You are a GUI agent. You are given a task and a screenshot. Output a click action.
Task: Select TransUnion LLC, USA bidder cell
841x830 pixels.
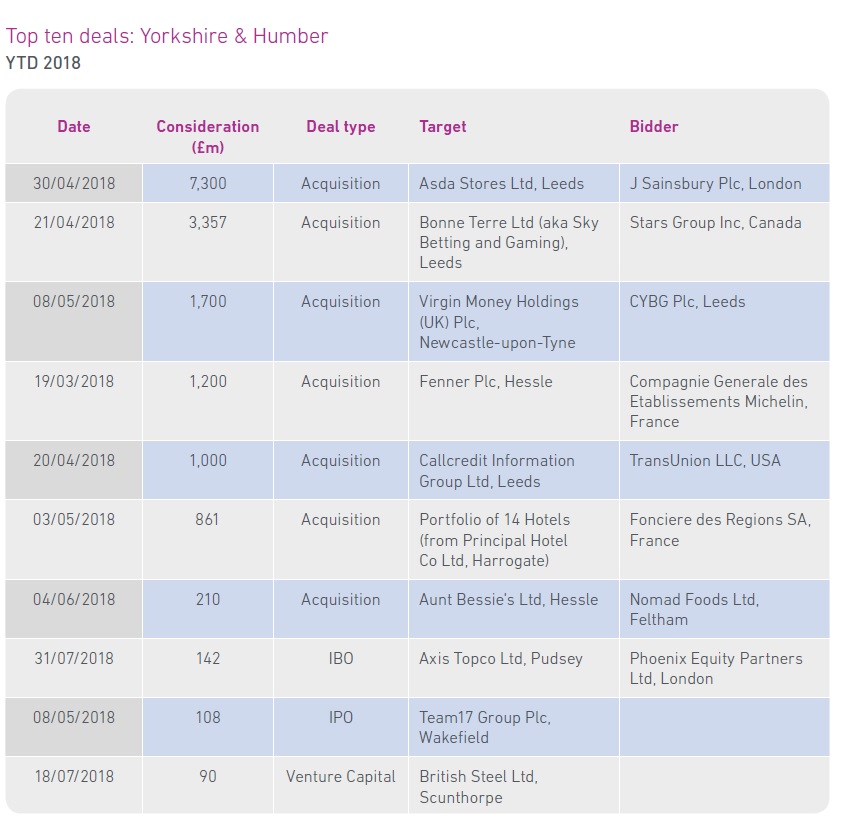[x=725, y=470]
